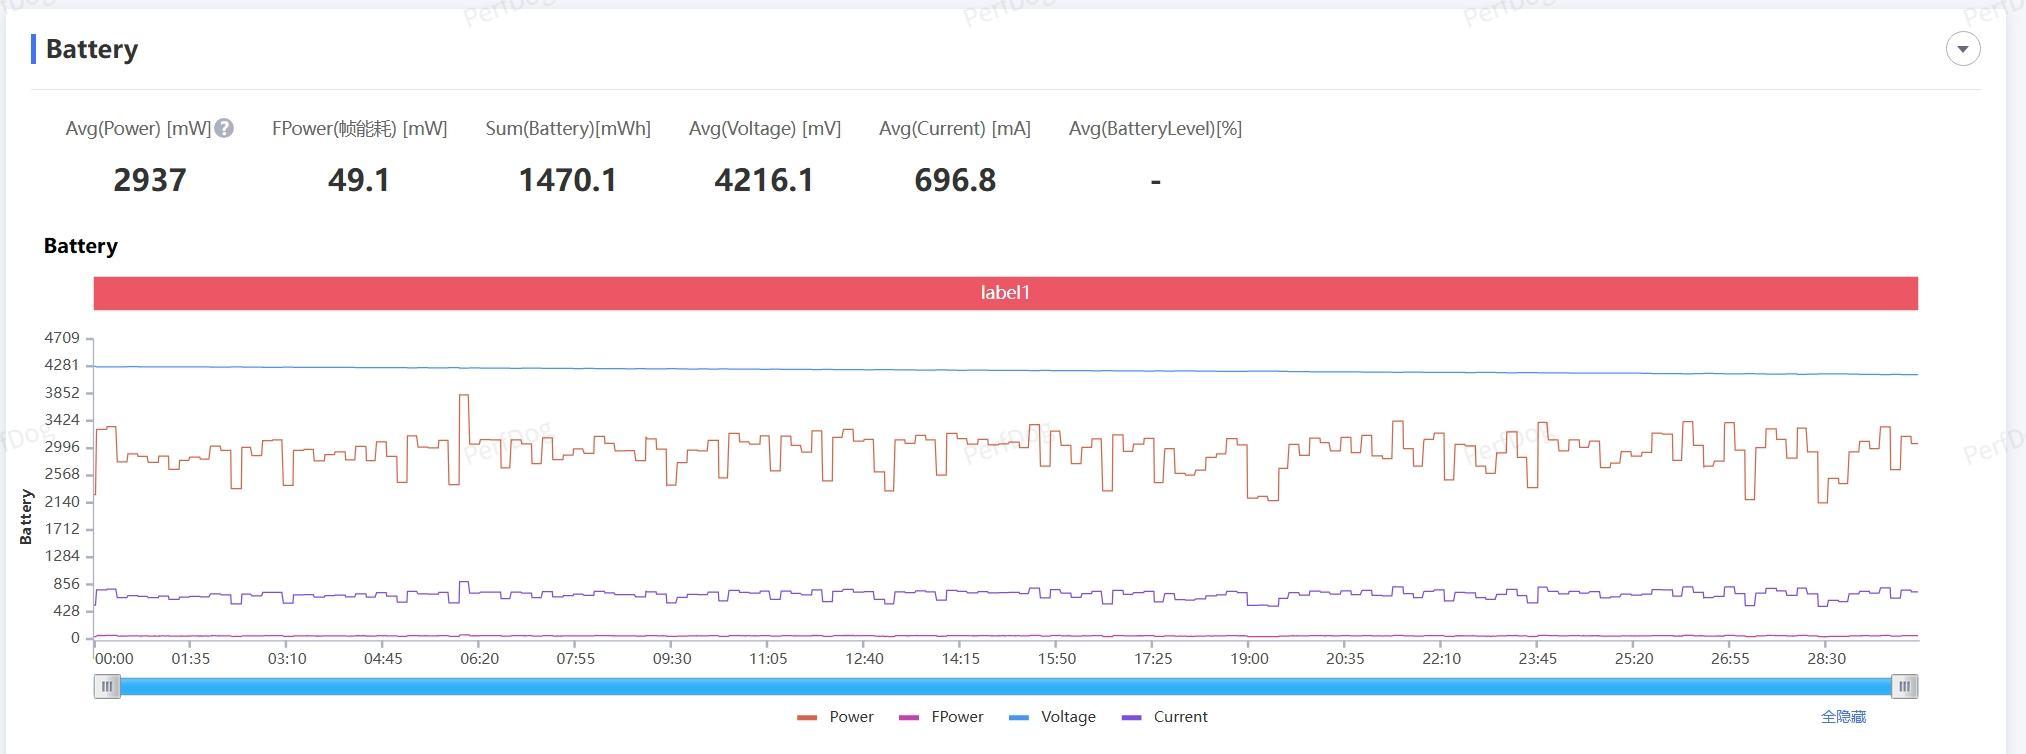Toggle the Current series in the legend

point(1165,717)
